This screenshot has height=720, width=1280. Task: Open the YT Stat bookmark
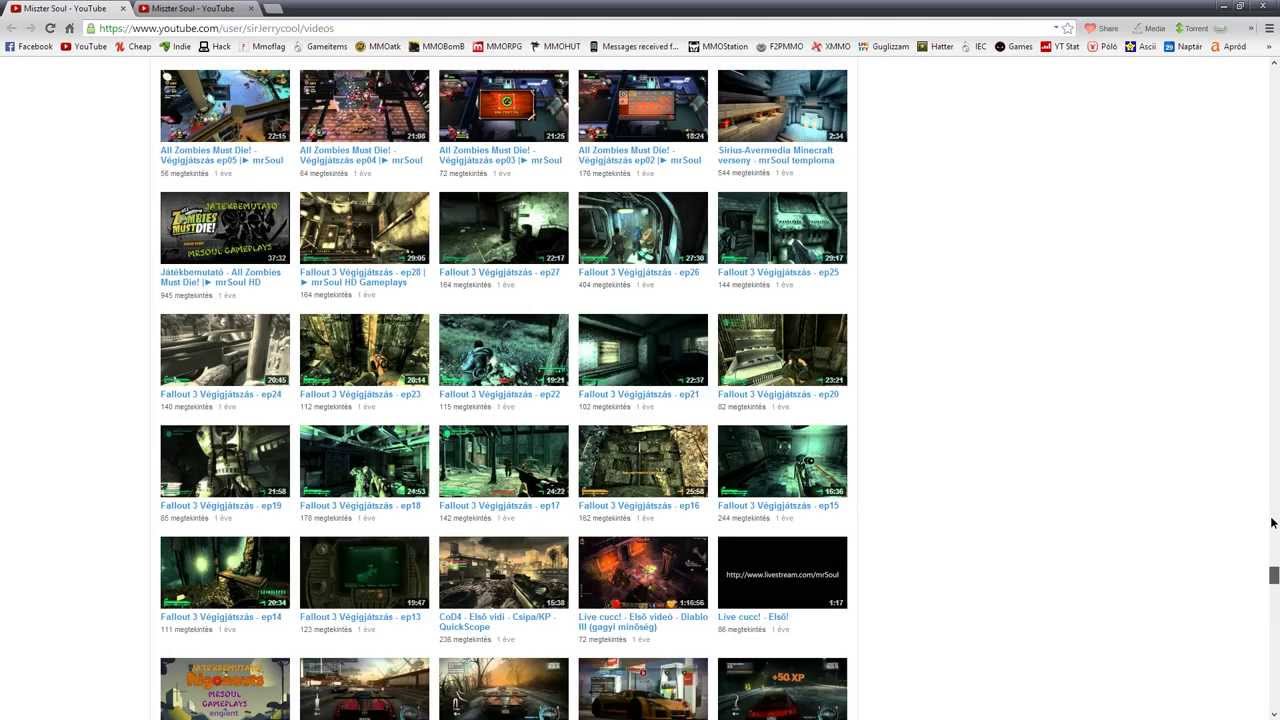(x=1060, y=46)
